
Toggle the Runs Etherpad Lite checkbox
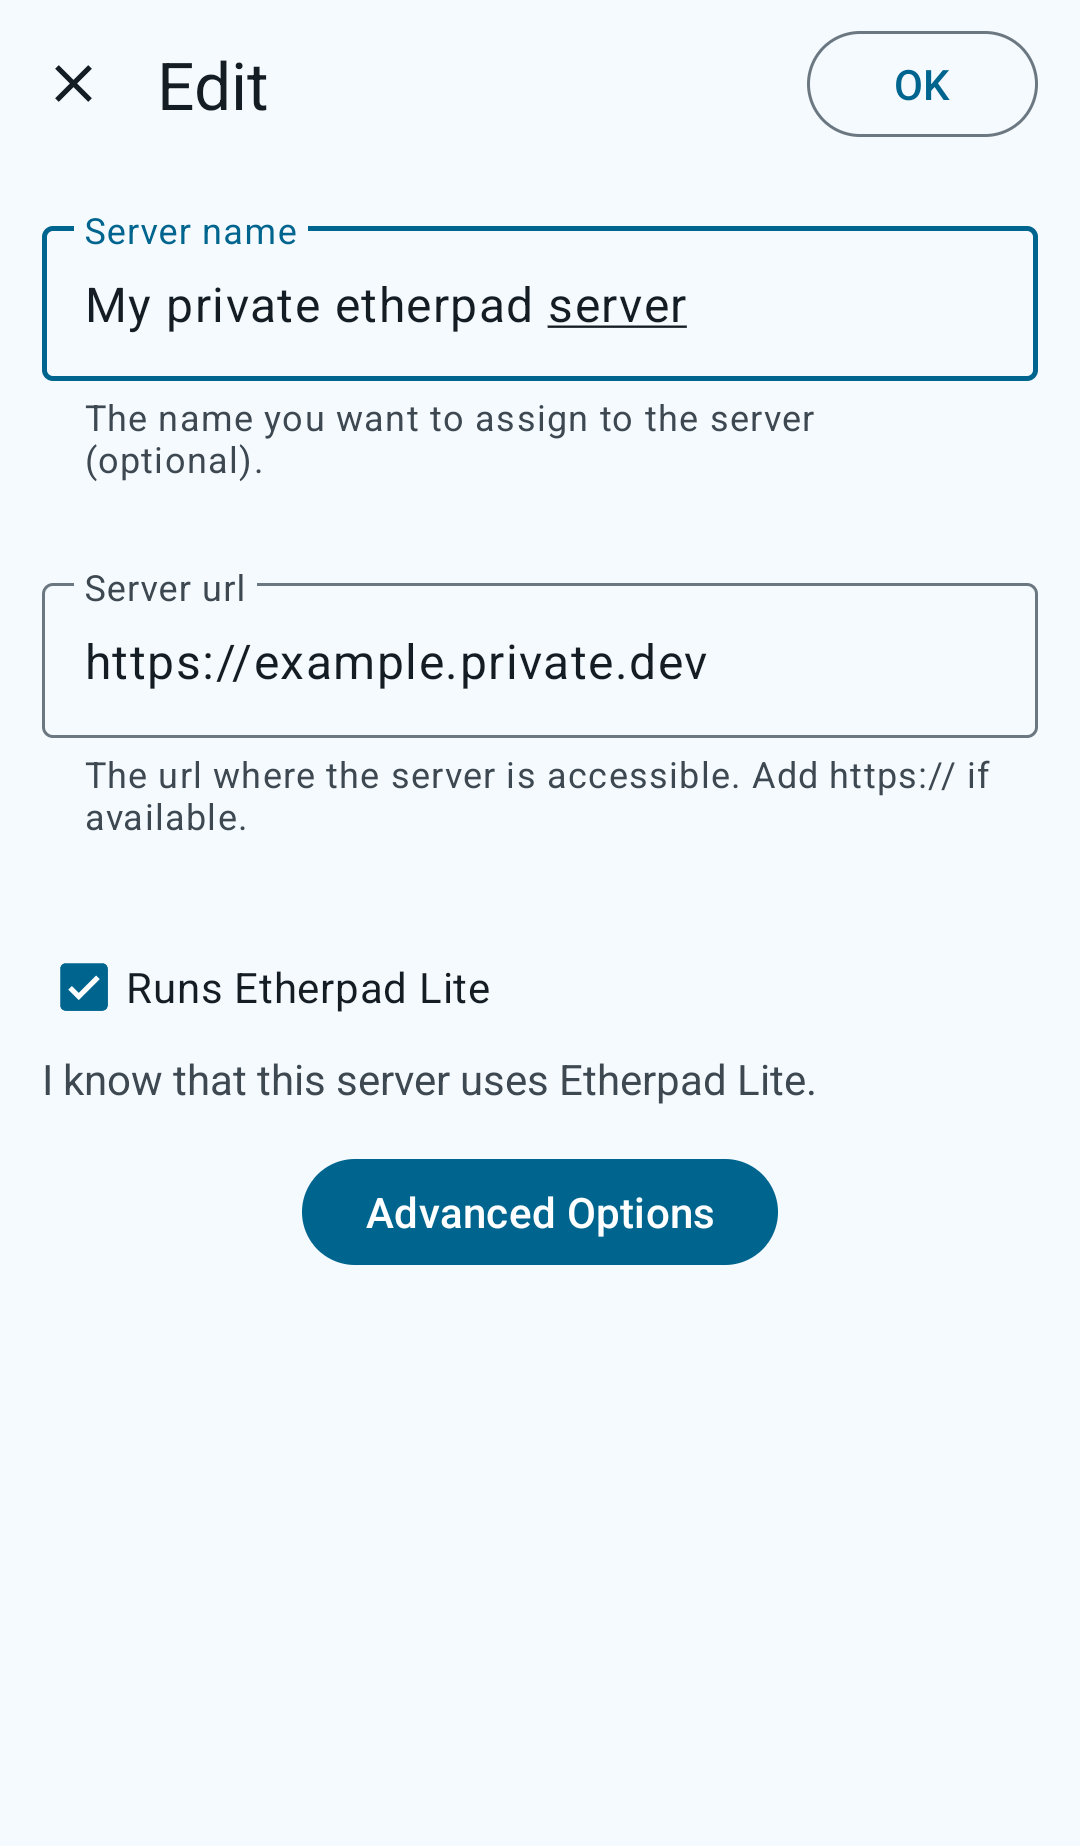tap(84, 988)
